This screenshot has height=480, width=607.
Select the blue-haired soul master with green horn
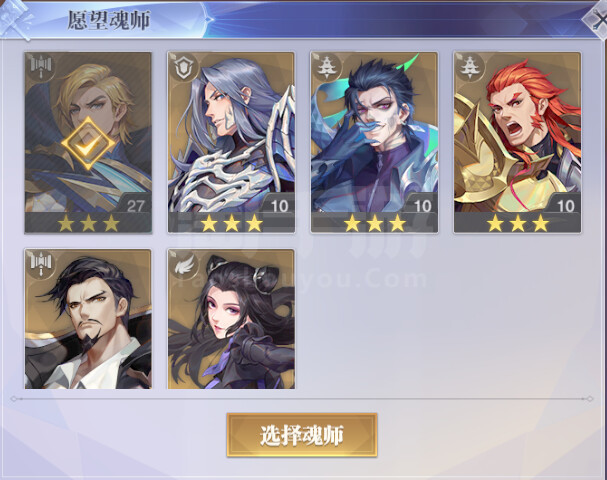374,142
